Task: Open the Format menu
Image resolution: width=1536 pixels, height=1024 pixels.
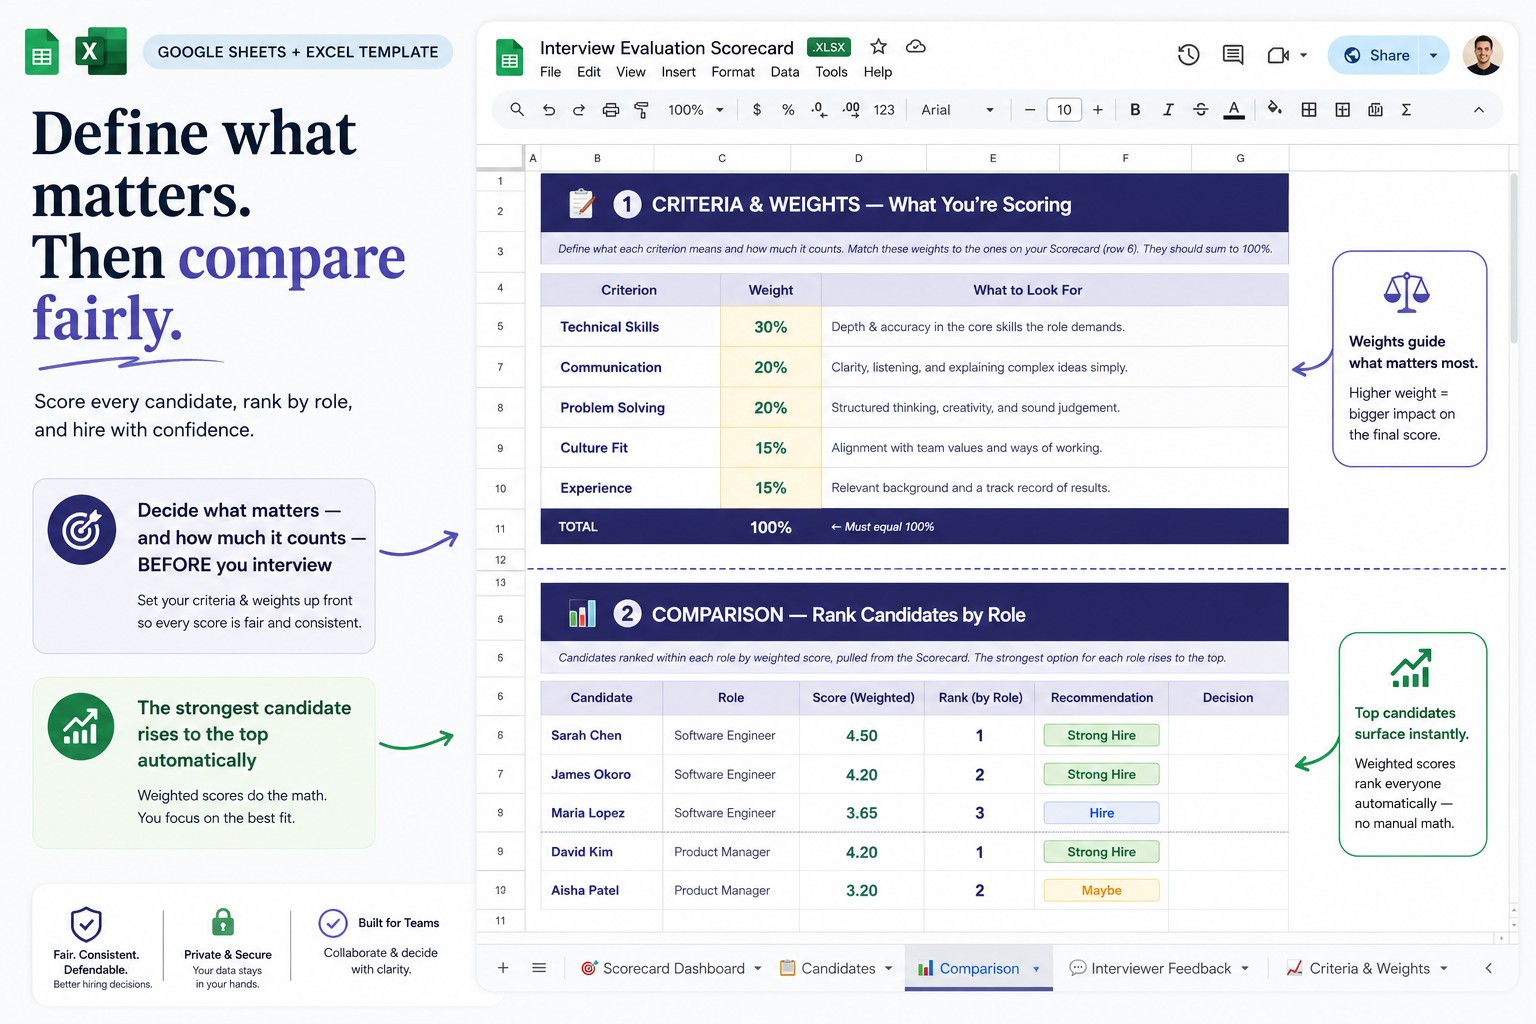Action: click(733, 72)
